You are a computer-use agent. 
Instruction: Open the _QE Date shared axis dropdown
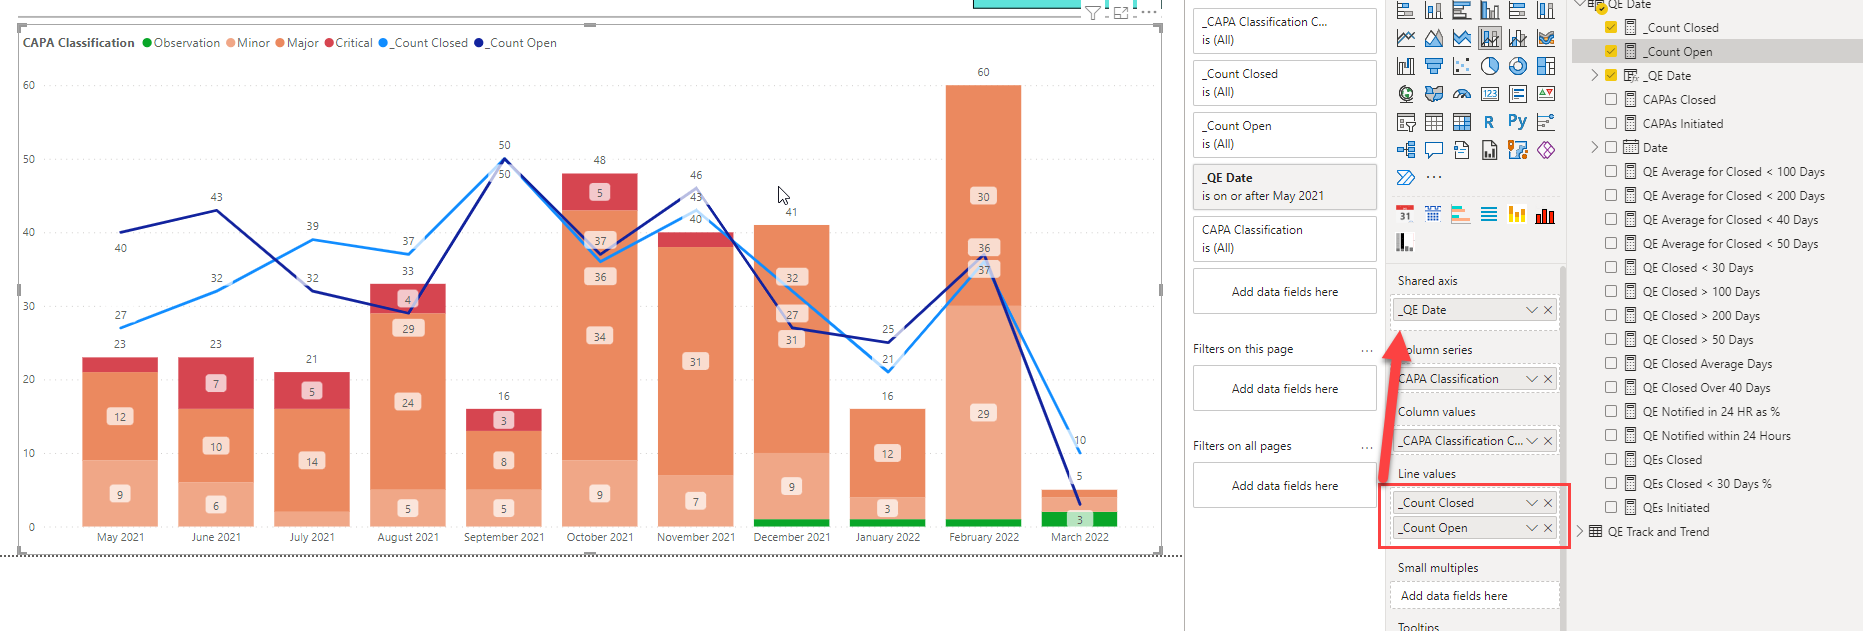coord(1532,310)
